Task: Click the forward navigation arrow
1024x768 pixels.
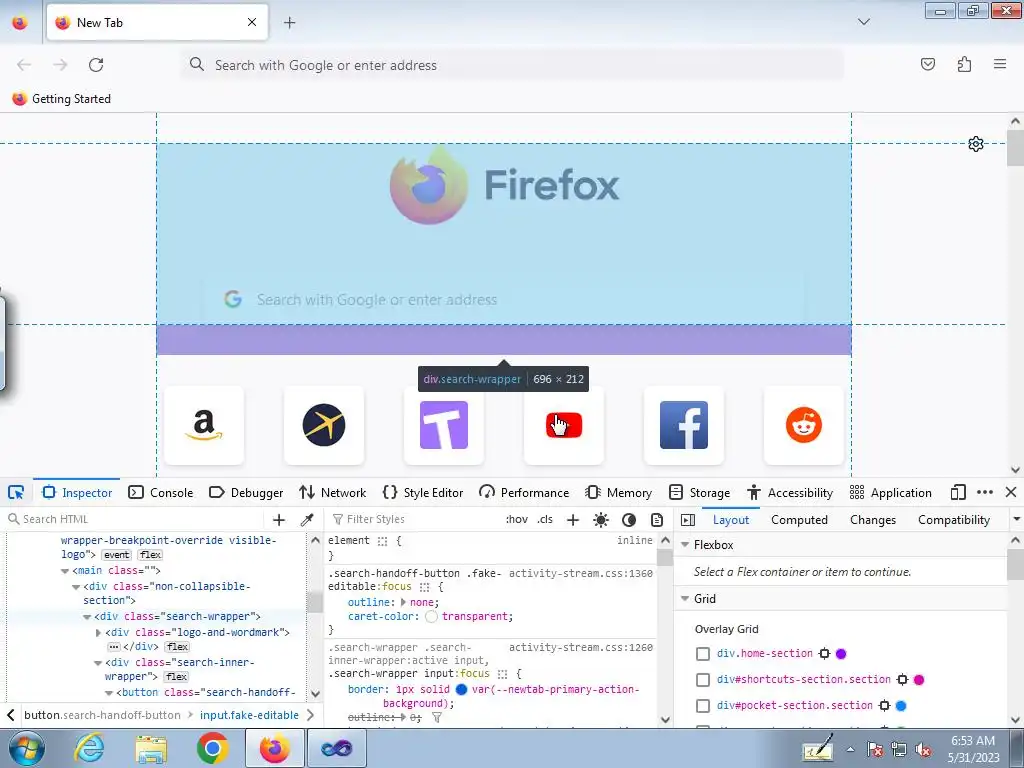Action: coord(60,65)
